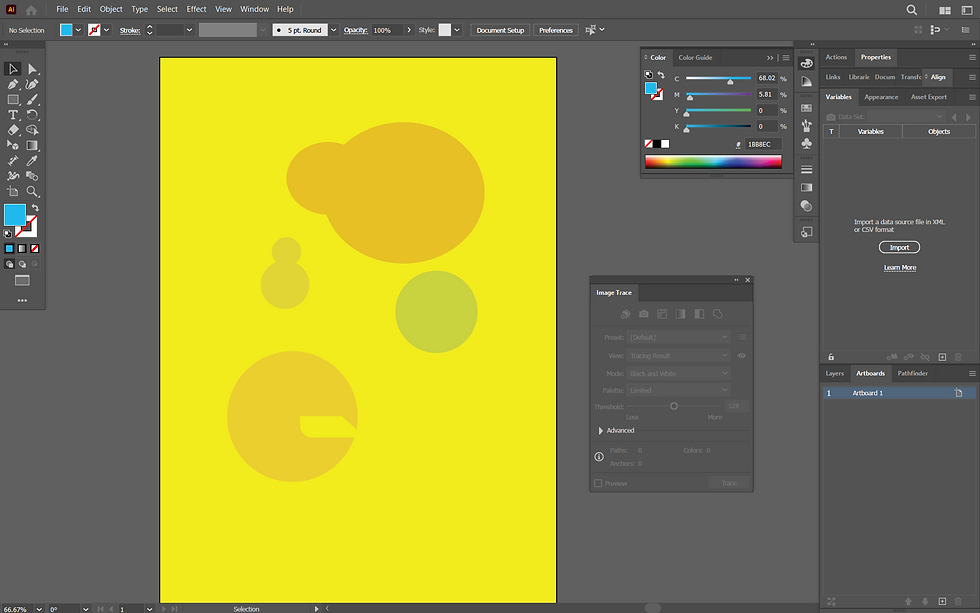Image resolution: width=980 pixels, height=613 pixels.
Task: Reset to default fill and stroke
Action: tap(8, 234)
